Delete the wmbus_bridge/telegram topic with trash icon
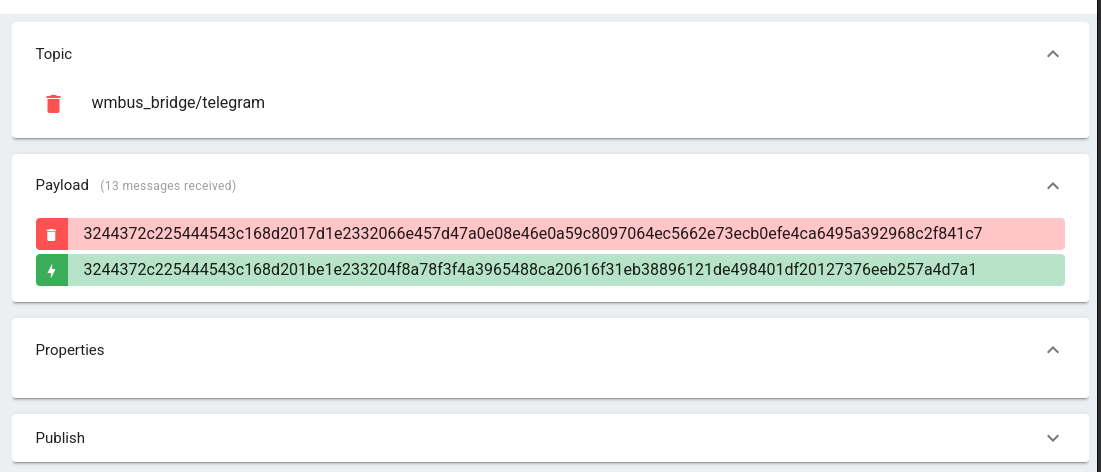The image size is (1101, 472). click(x=54, y=103)
